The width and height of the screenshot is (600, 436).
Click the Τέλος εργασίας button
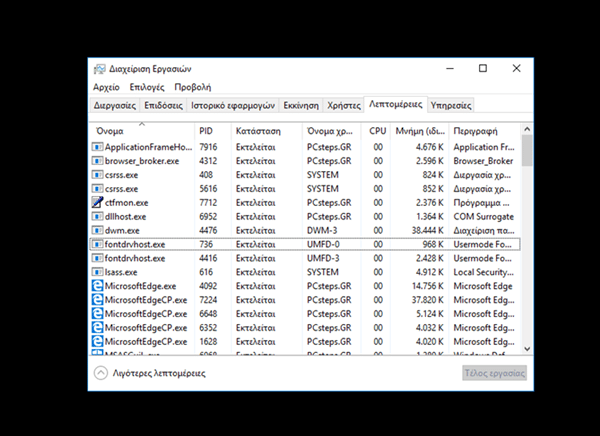click(x=494, y=373)
